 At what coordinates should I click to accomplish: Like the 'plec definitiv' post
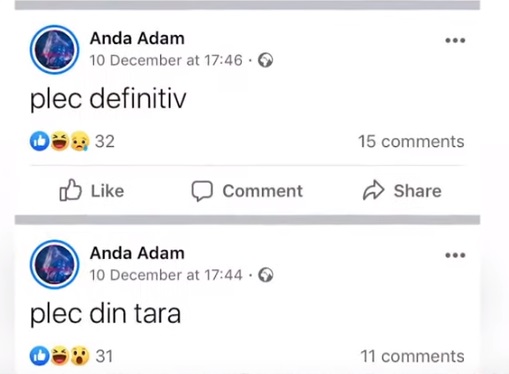point(92,191)
